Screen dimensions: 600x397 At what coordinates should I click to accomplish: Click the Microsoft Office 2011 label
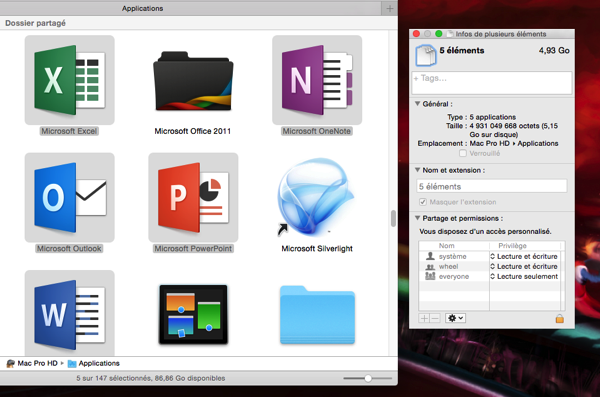[x=192, y=131]
